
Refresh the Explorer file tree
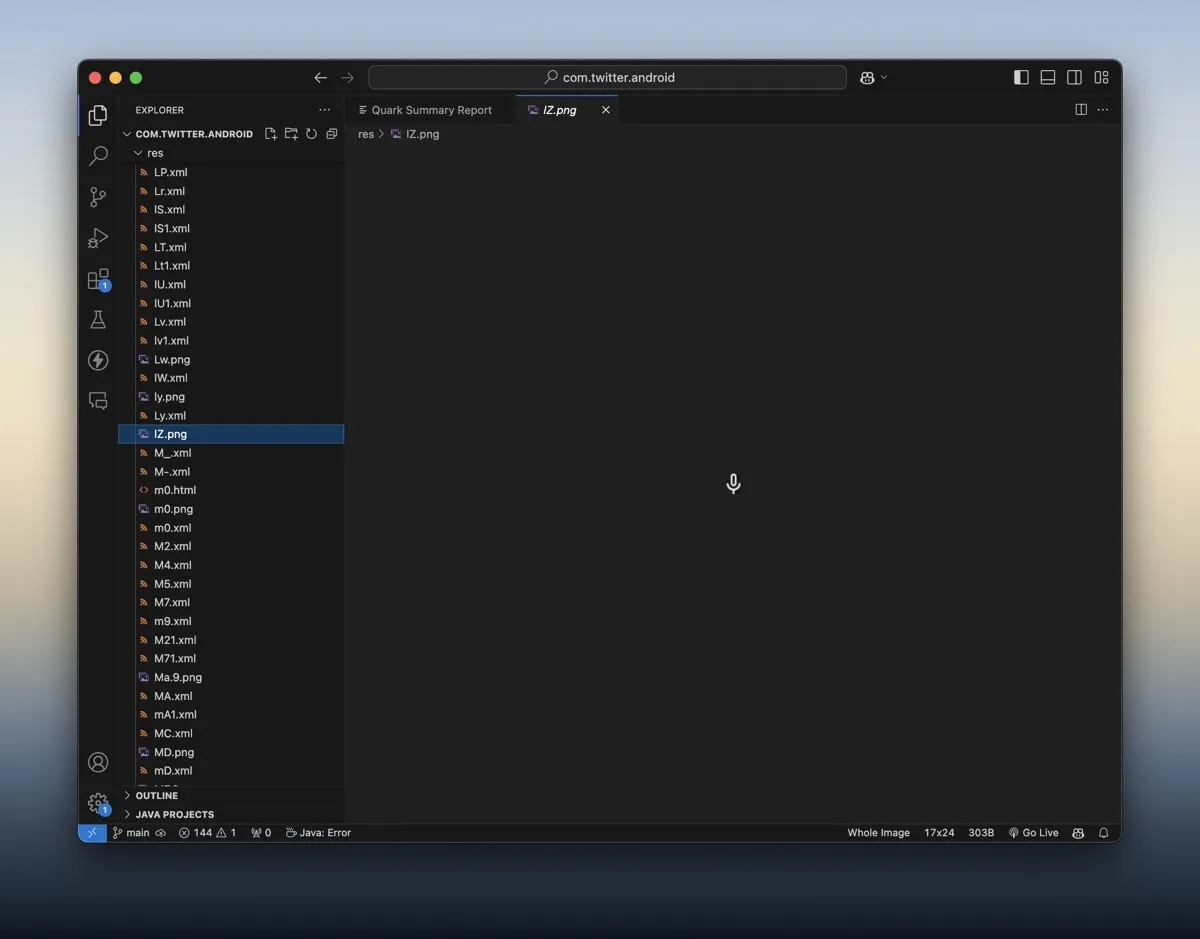pos(312,134)
